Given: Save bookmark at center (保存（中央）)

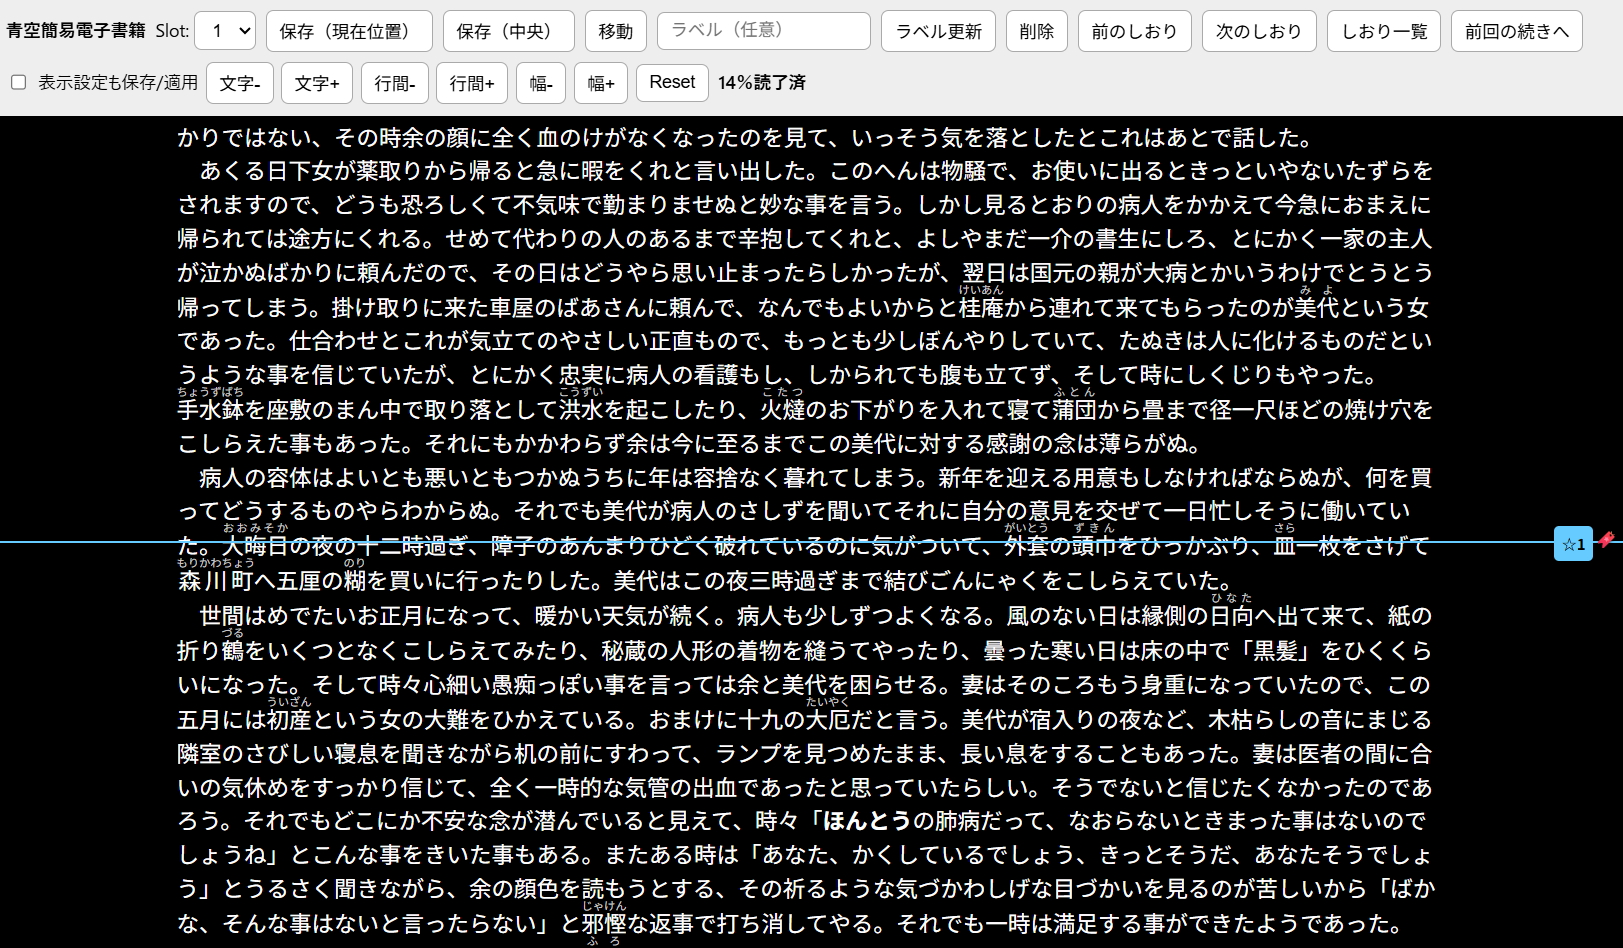Looking at the screenshot, I should [x=508, y=31].
